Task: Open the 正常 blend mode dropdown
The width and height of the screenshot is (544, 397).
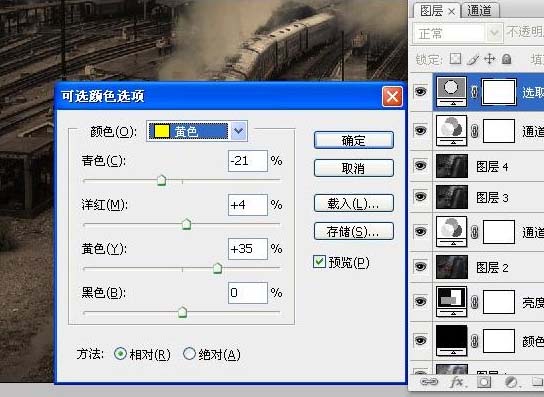Action: tap(458, 34)
